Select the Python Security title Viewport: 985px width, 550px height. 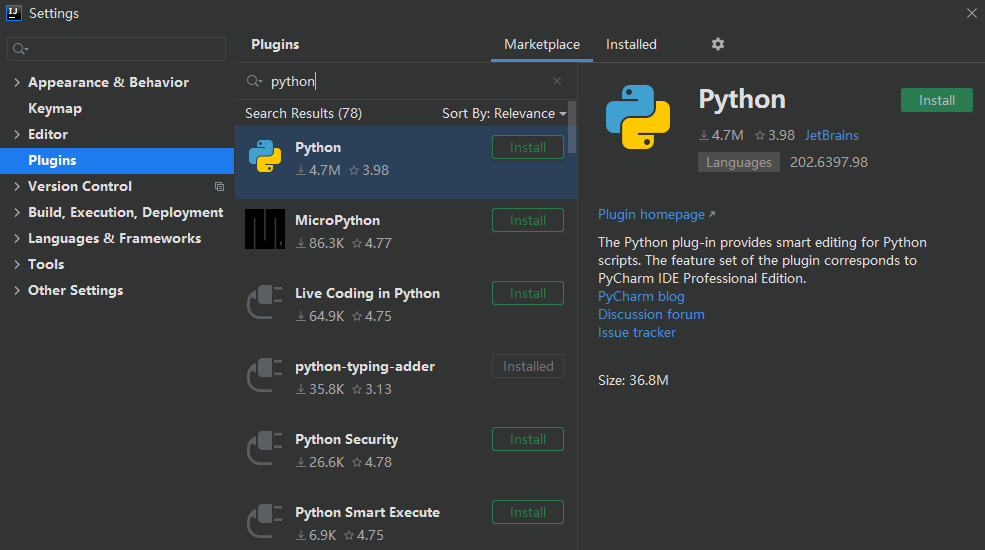click(x=347, y=439)
